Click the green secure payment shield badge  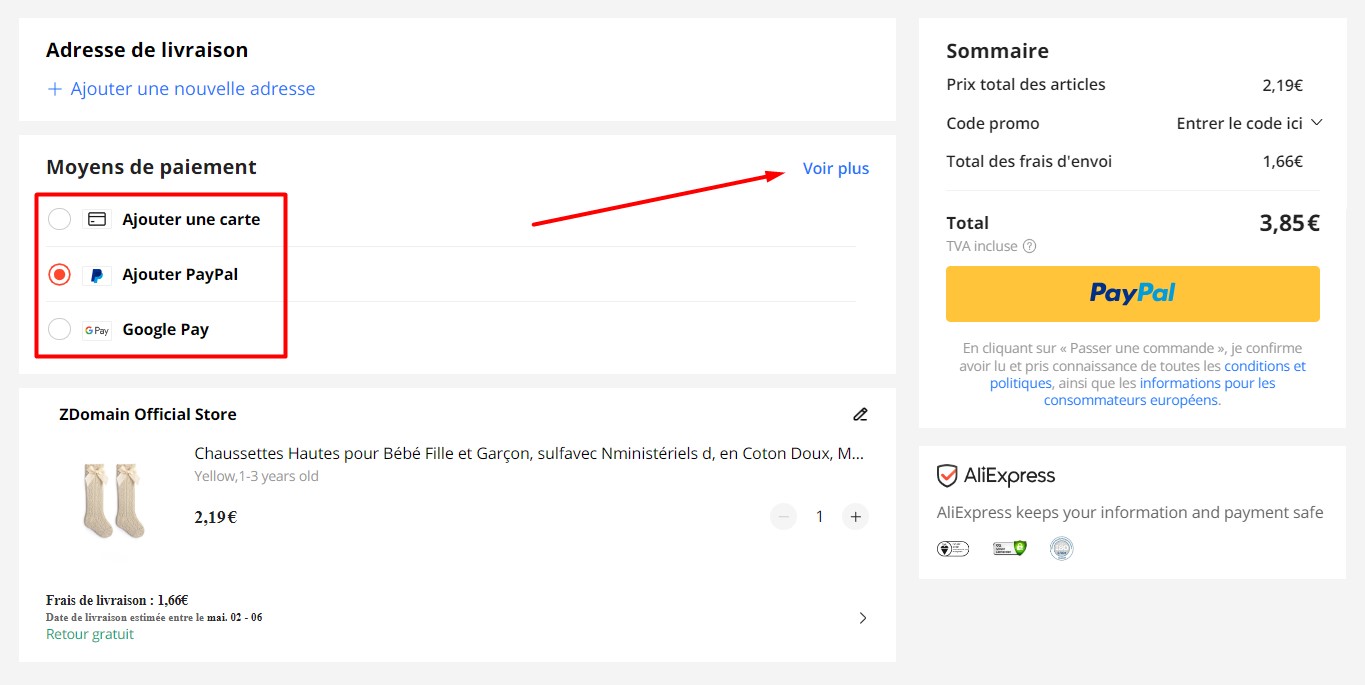(1009, 548)
